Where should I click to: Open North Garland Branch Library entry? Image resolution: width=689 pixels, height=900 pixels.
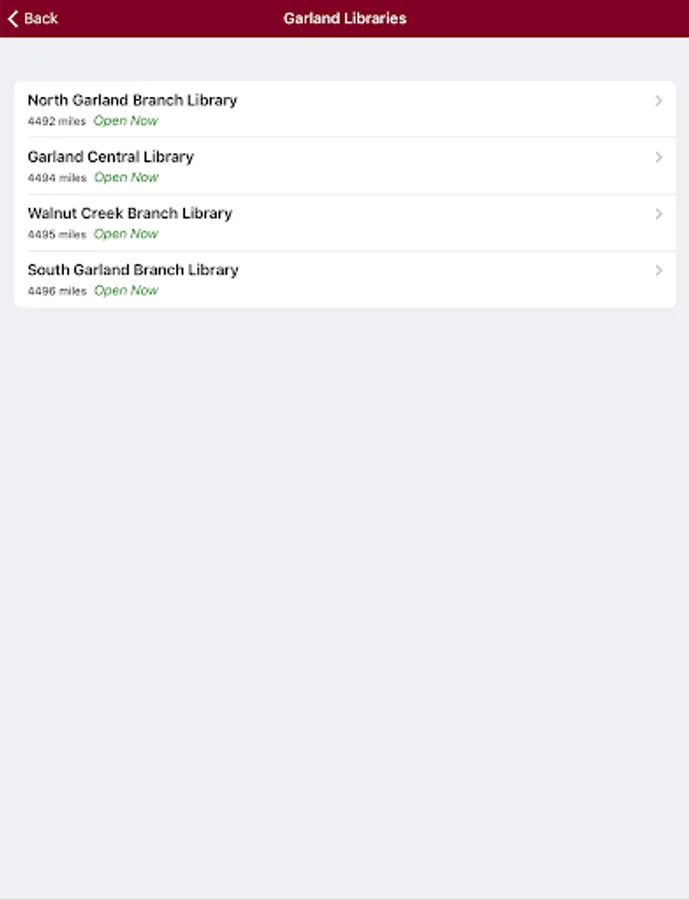pyautogui.click(x=344, y=109)
